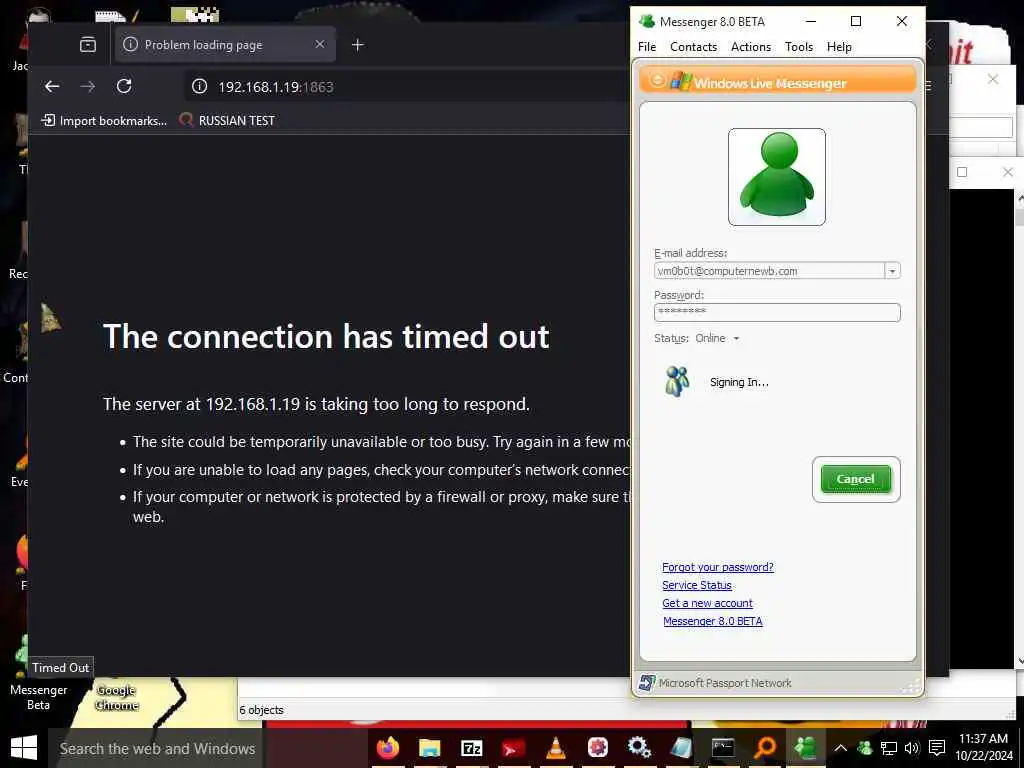Close the Problem loading page tab
The width and height of the screenshot is (1024, 768).
tap(319, 44)
